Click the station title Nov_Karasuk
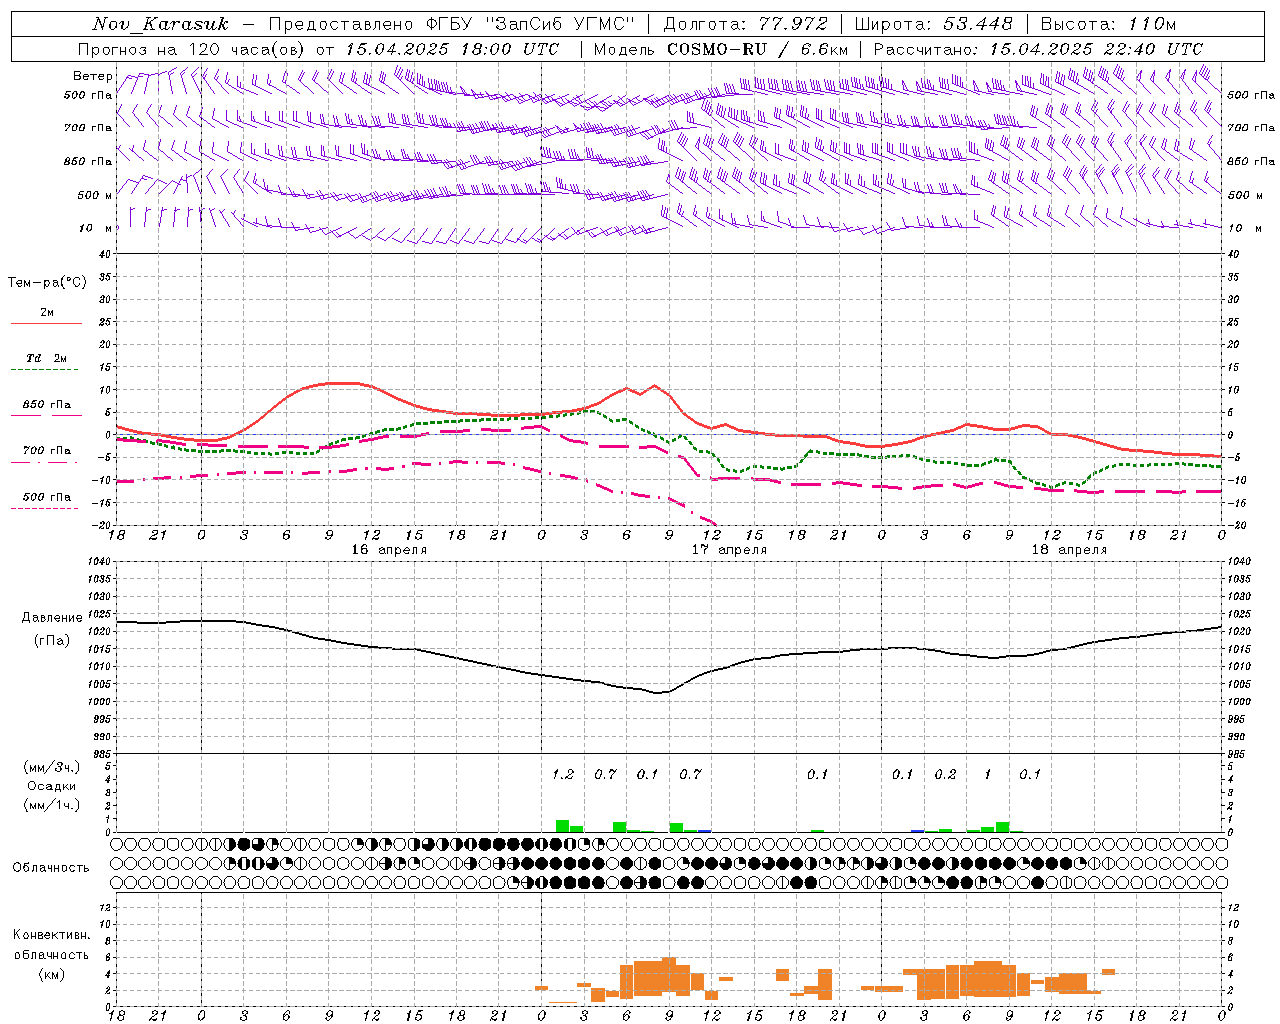Image resolution: width=1280 pixels, height=1024 pixels. click(x=161, y=24)
